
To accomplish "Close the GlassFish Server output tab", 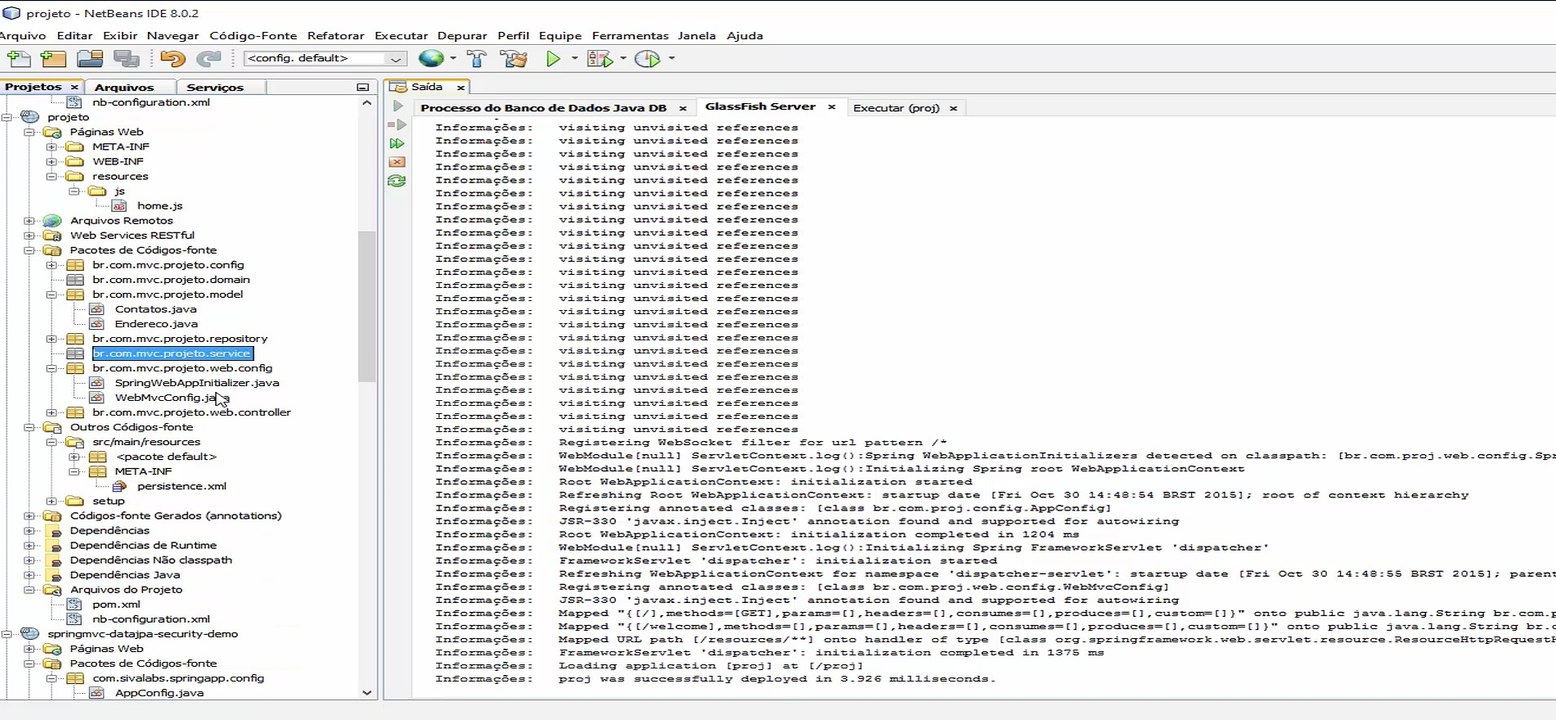I will [831, 107].
